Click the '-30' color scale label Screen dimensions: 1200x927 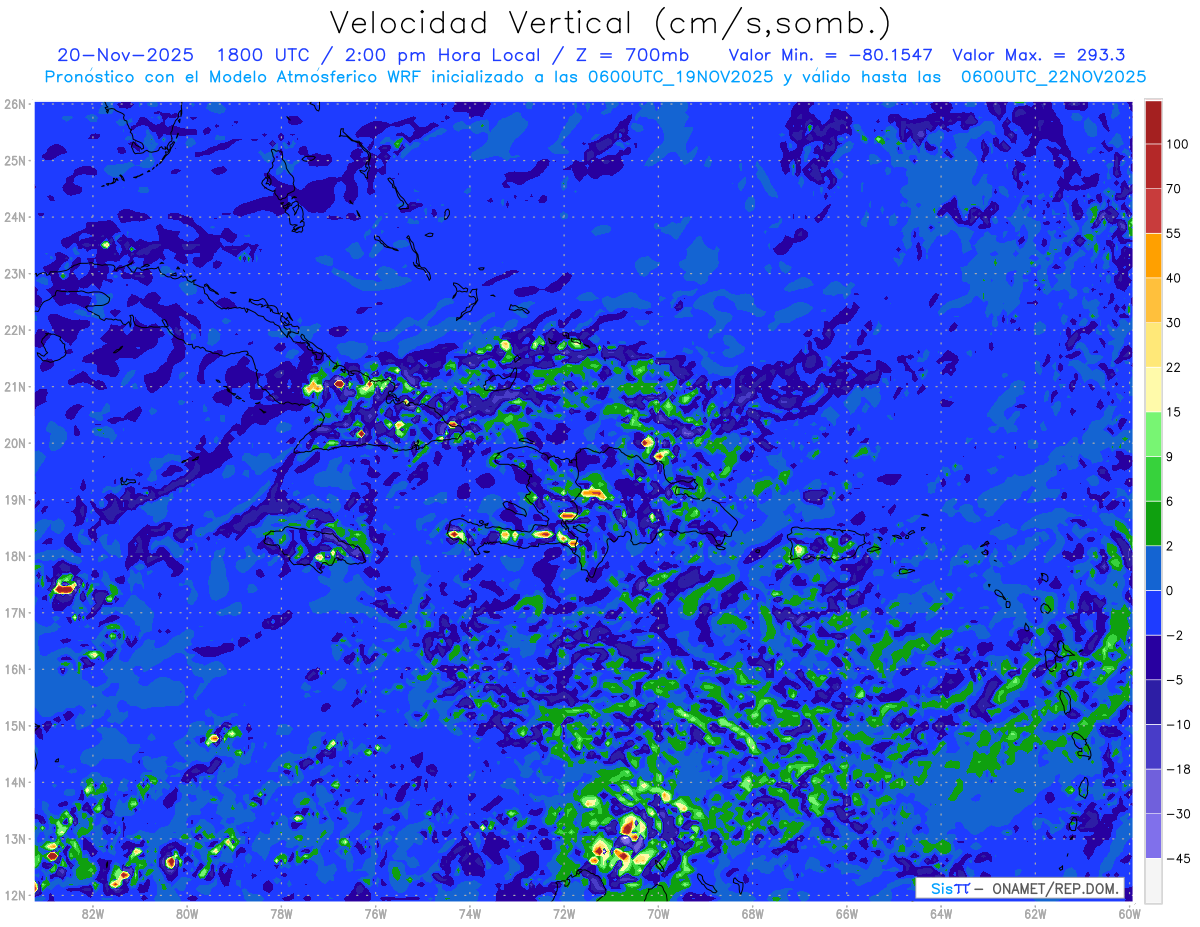click(1177, 814)
